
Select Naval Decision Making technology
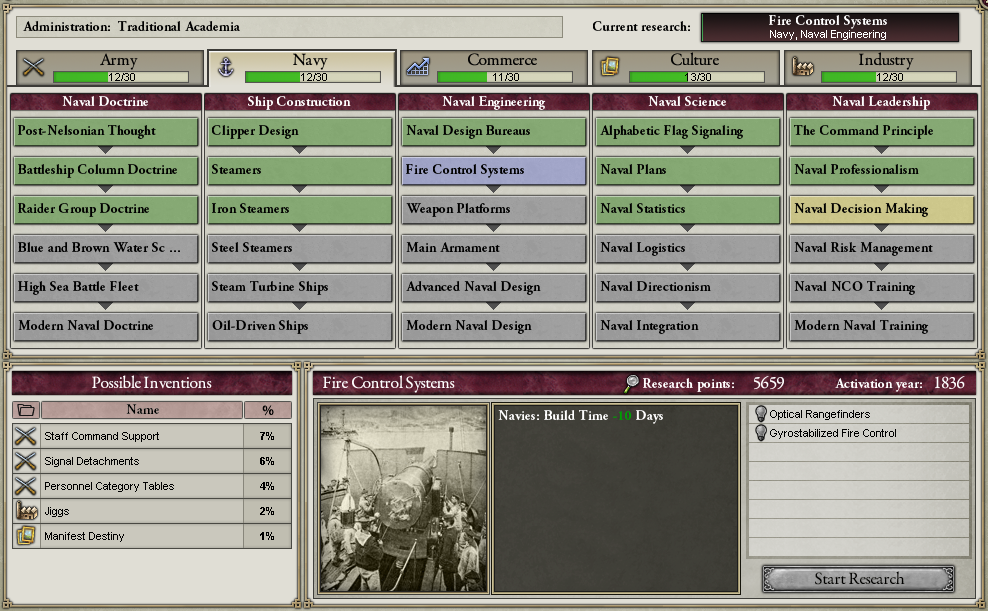[882, 209]
